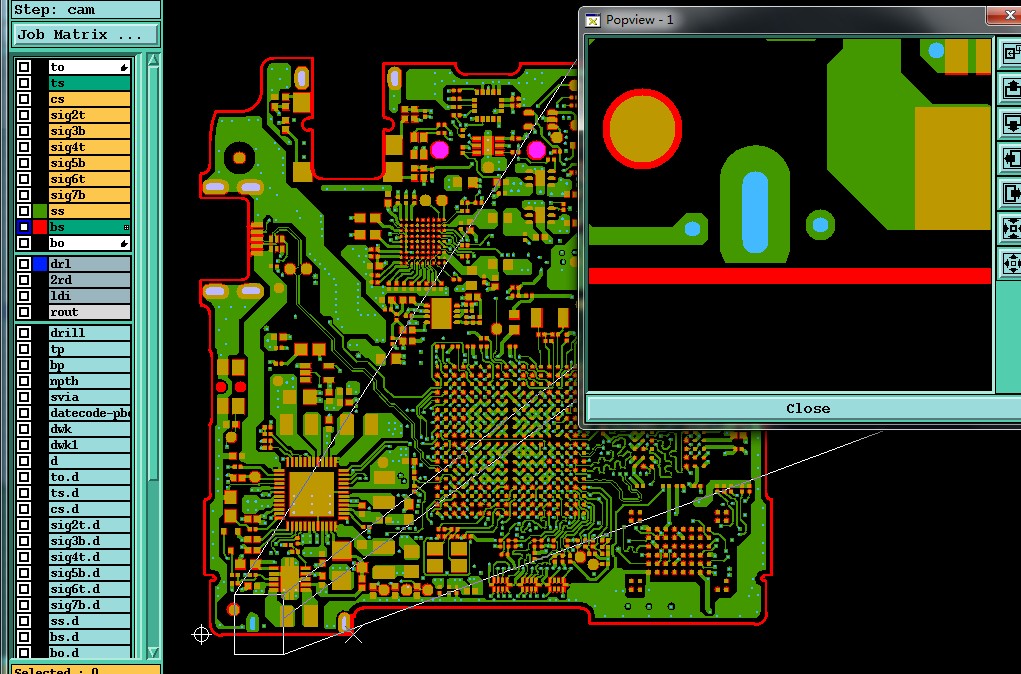Select the 'sig2t.d' layer row

90,525
